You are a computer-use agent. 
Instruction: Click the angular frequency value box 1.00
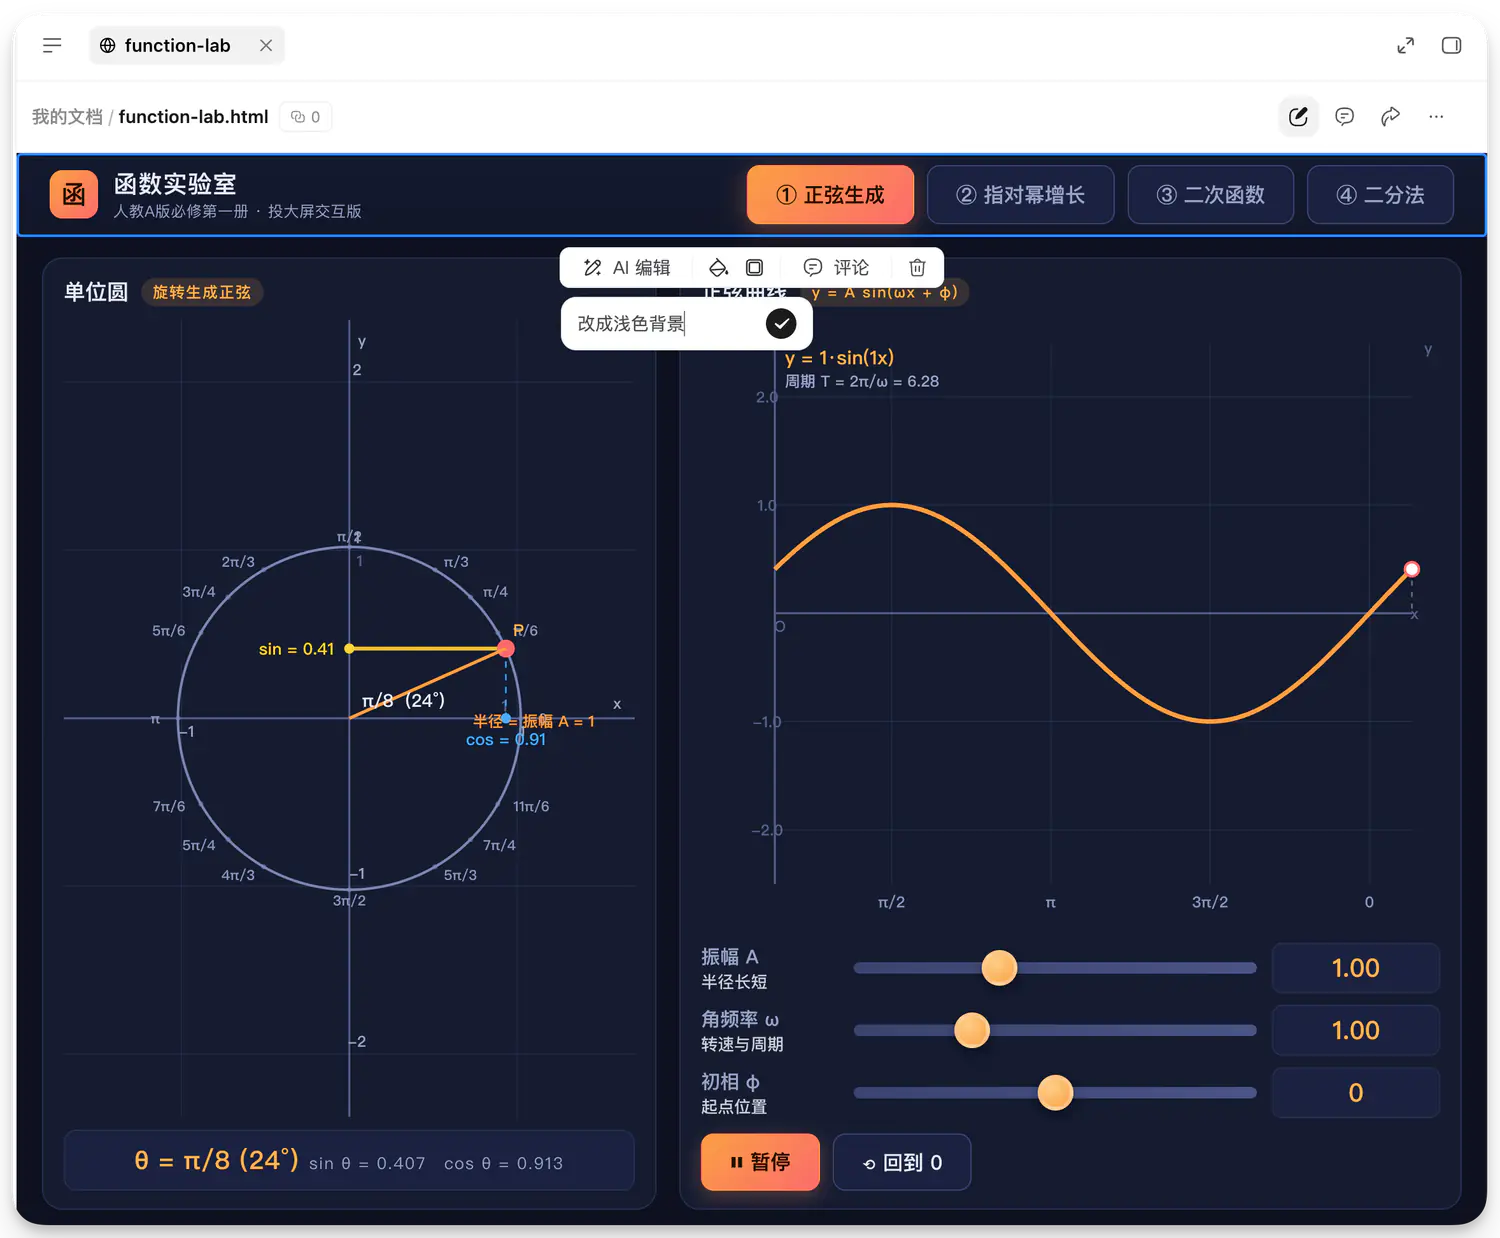click(1355, 1030)
